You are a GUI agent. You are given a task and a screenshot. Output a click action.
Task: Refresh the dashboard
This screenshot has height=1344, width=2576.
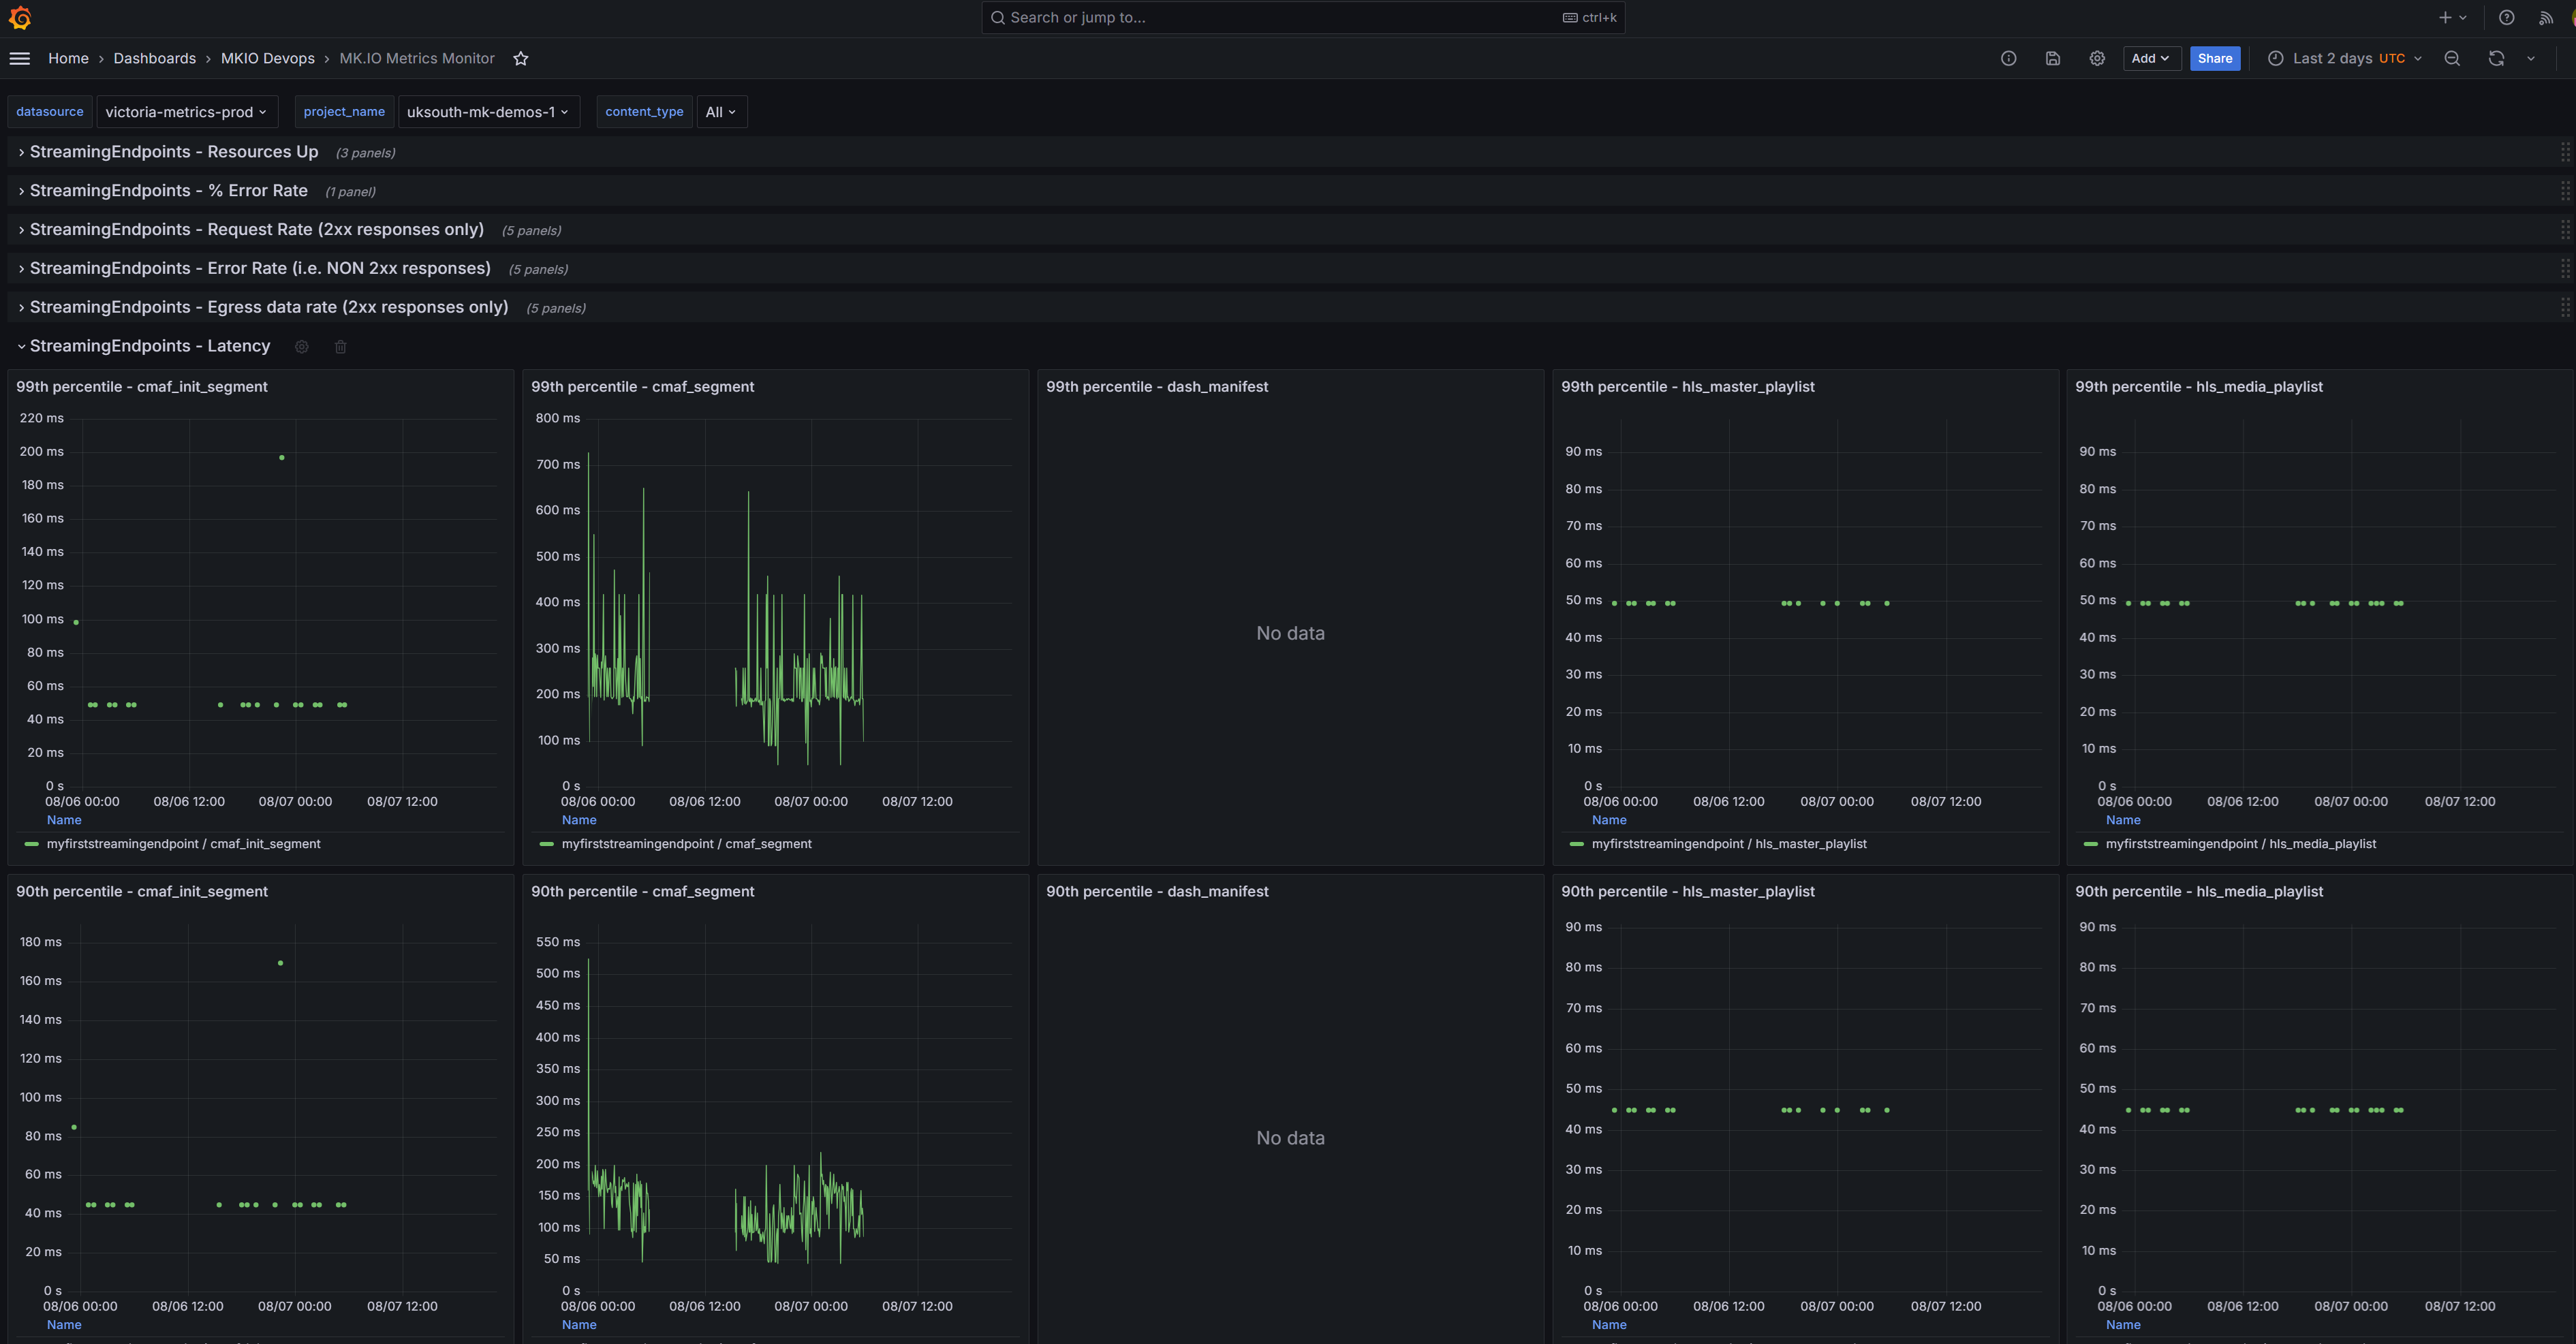2496,59
